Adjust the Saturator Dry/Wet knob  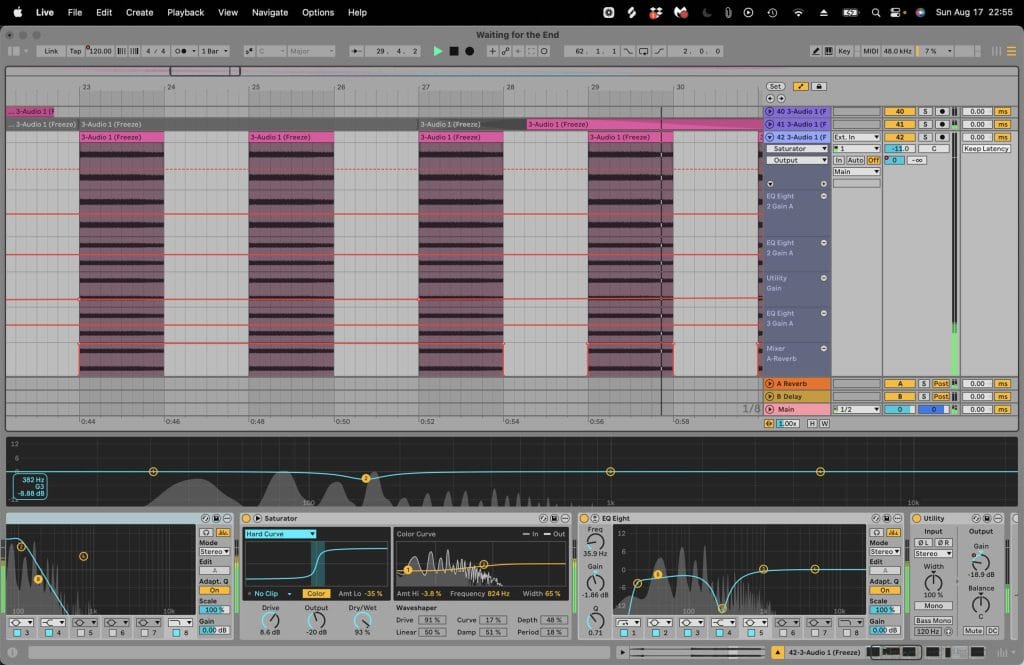(362, 621)
